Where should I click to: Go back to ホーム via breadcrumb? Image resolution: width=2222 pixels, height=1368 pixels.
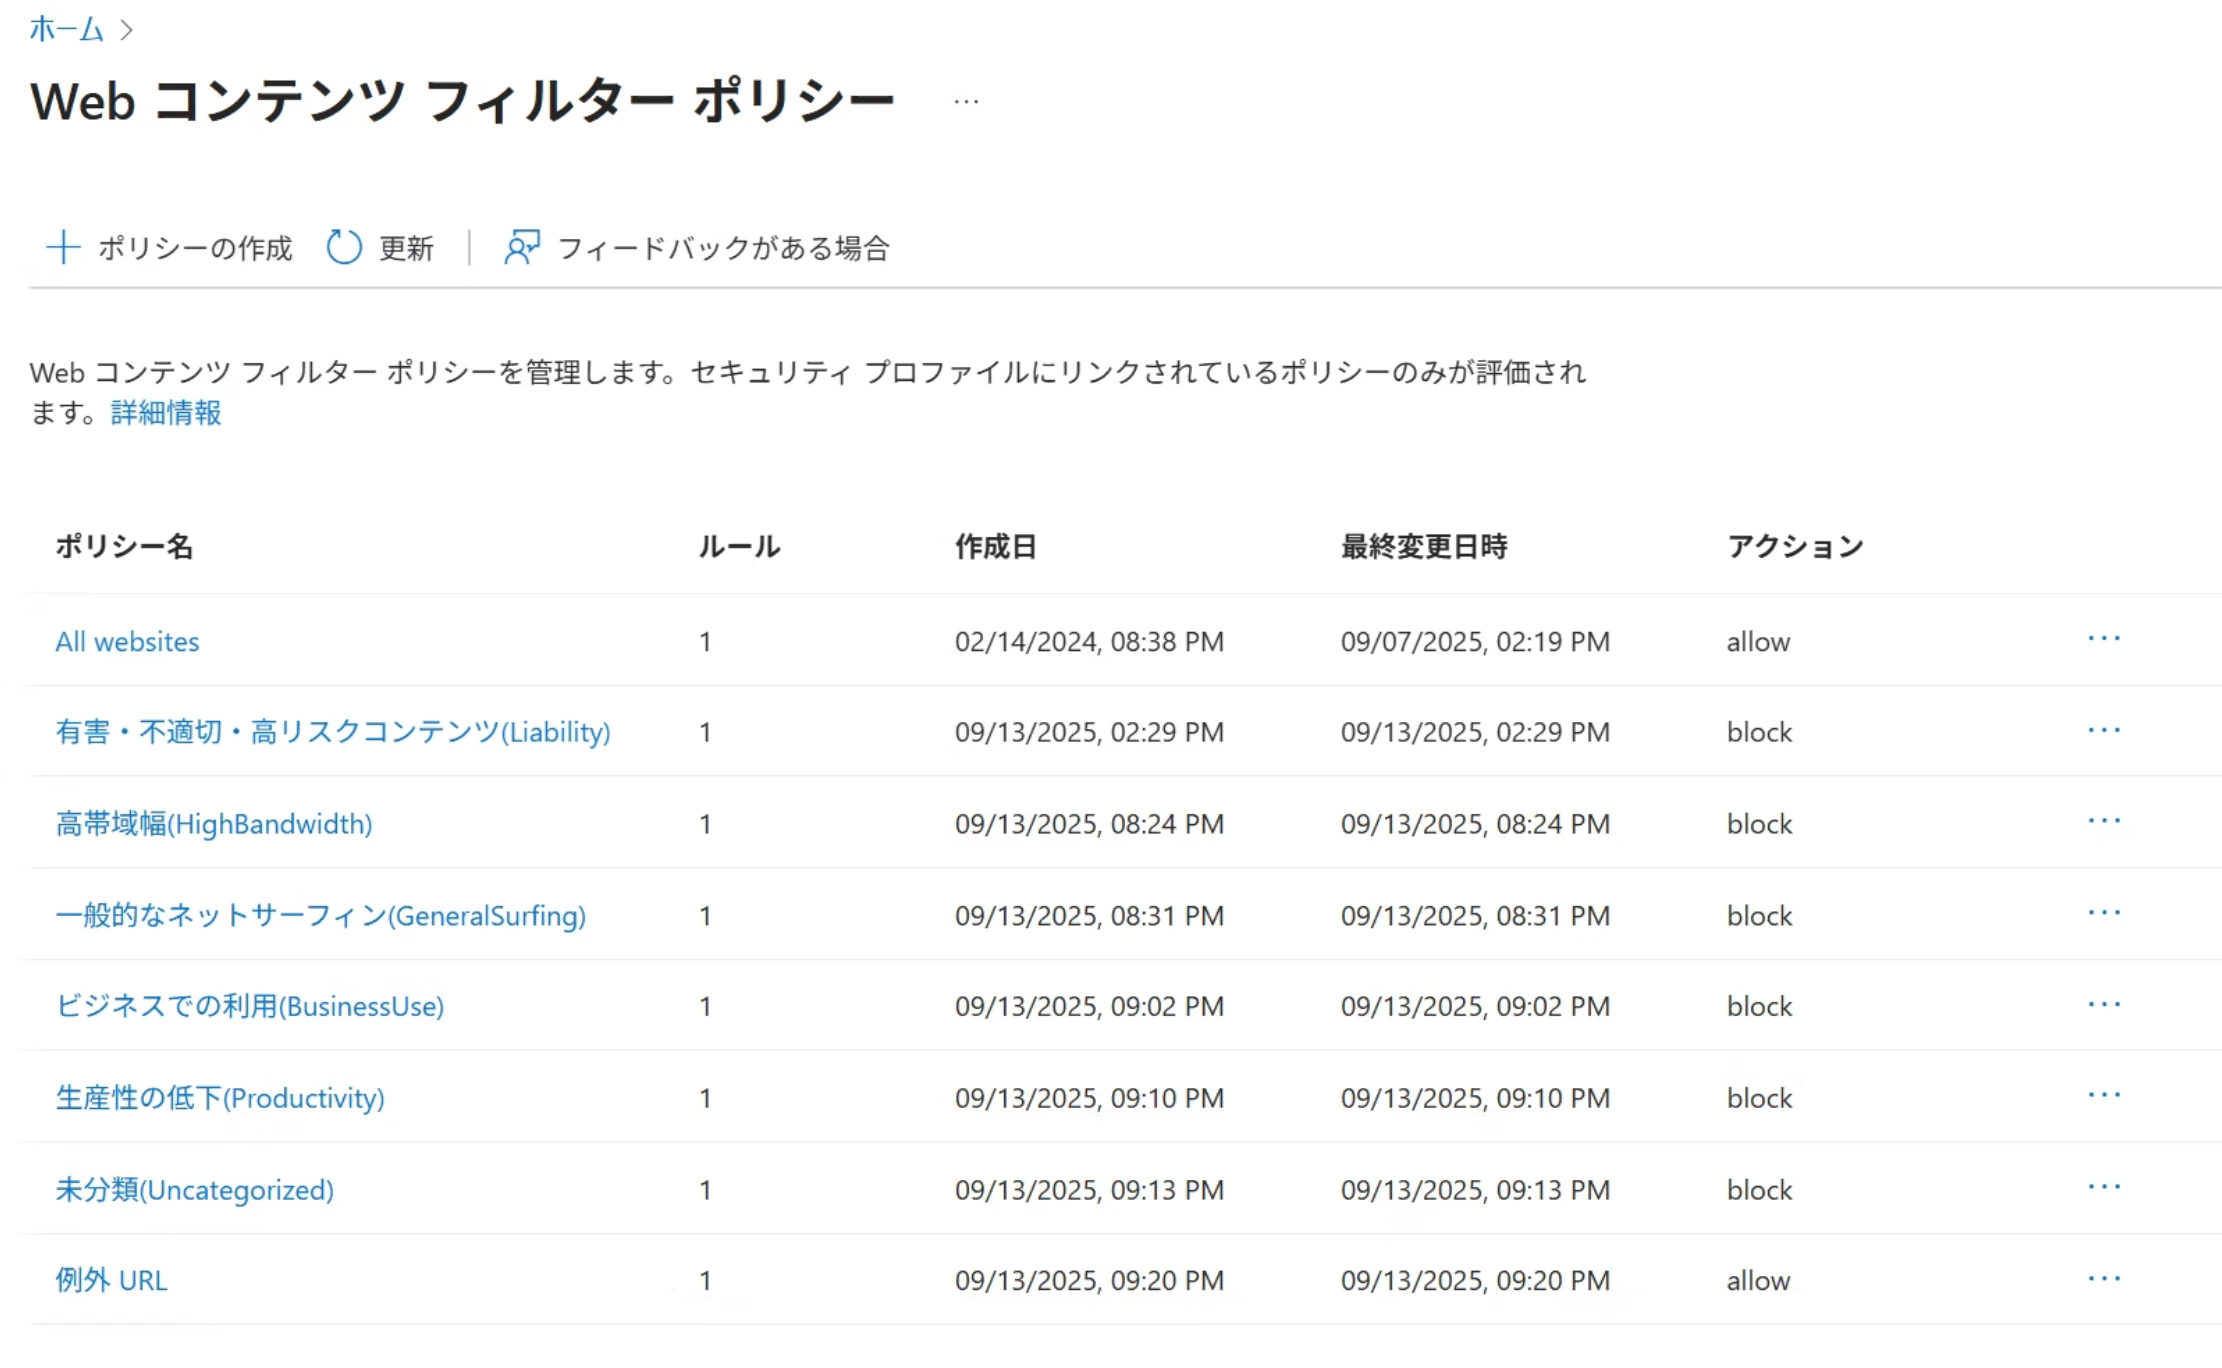tap(66, 29)
